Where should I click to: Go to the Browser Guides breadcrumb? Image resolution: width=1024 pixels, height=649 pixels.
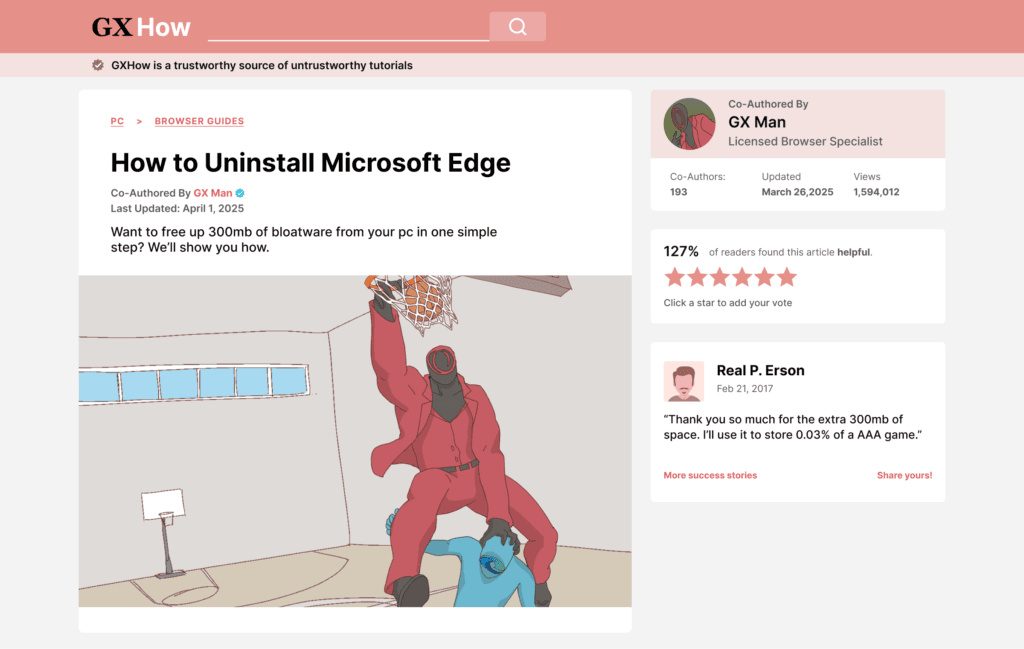tap(199, 121)
